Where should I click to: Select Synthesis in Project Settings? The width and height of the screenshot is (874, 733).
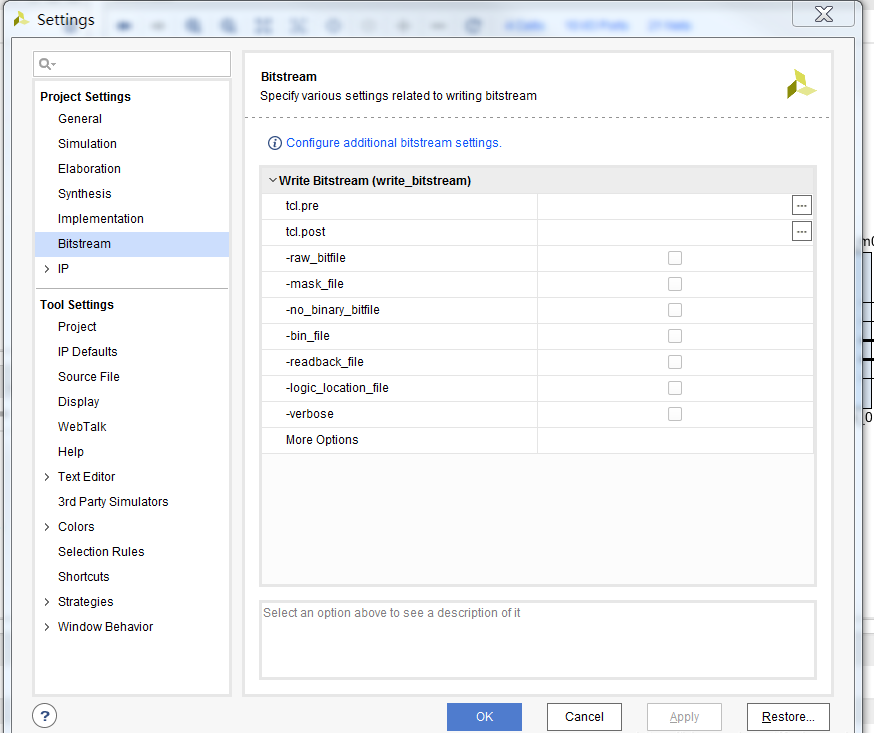(85, 194)
